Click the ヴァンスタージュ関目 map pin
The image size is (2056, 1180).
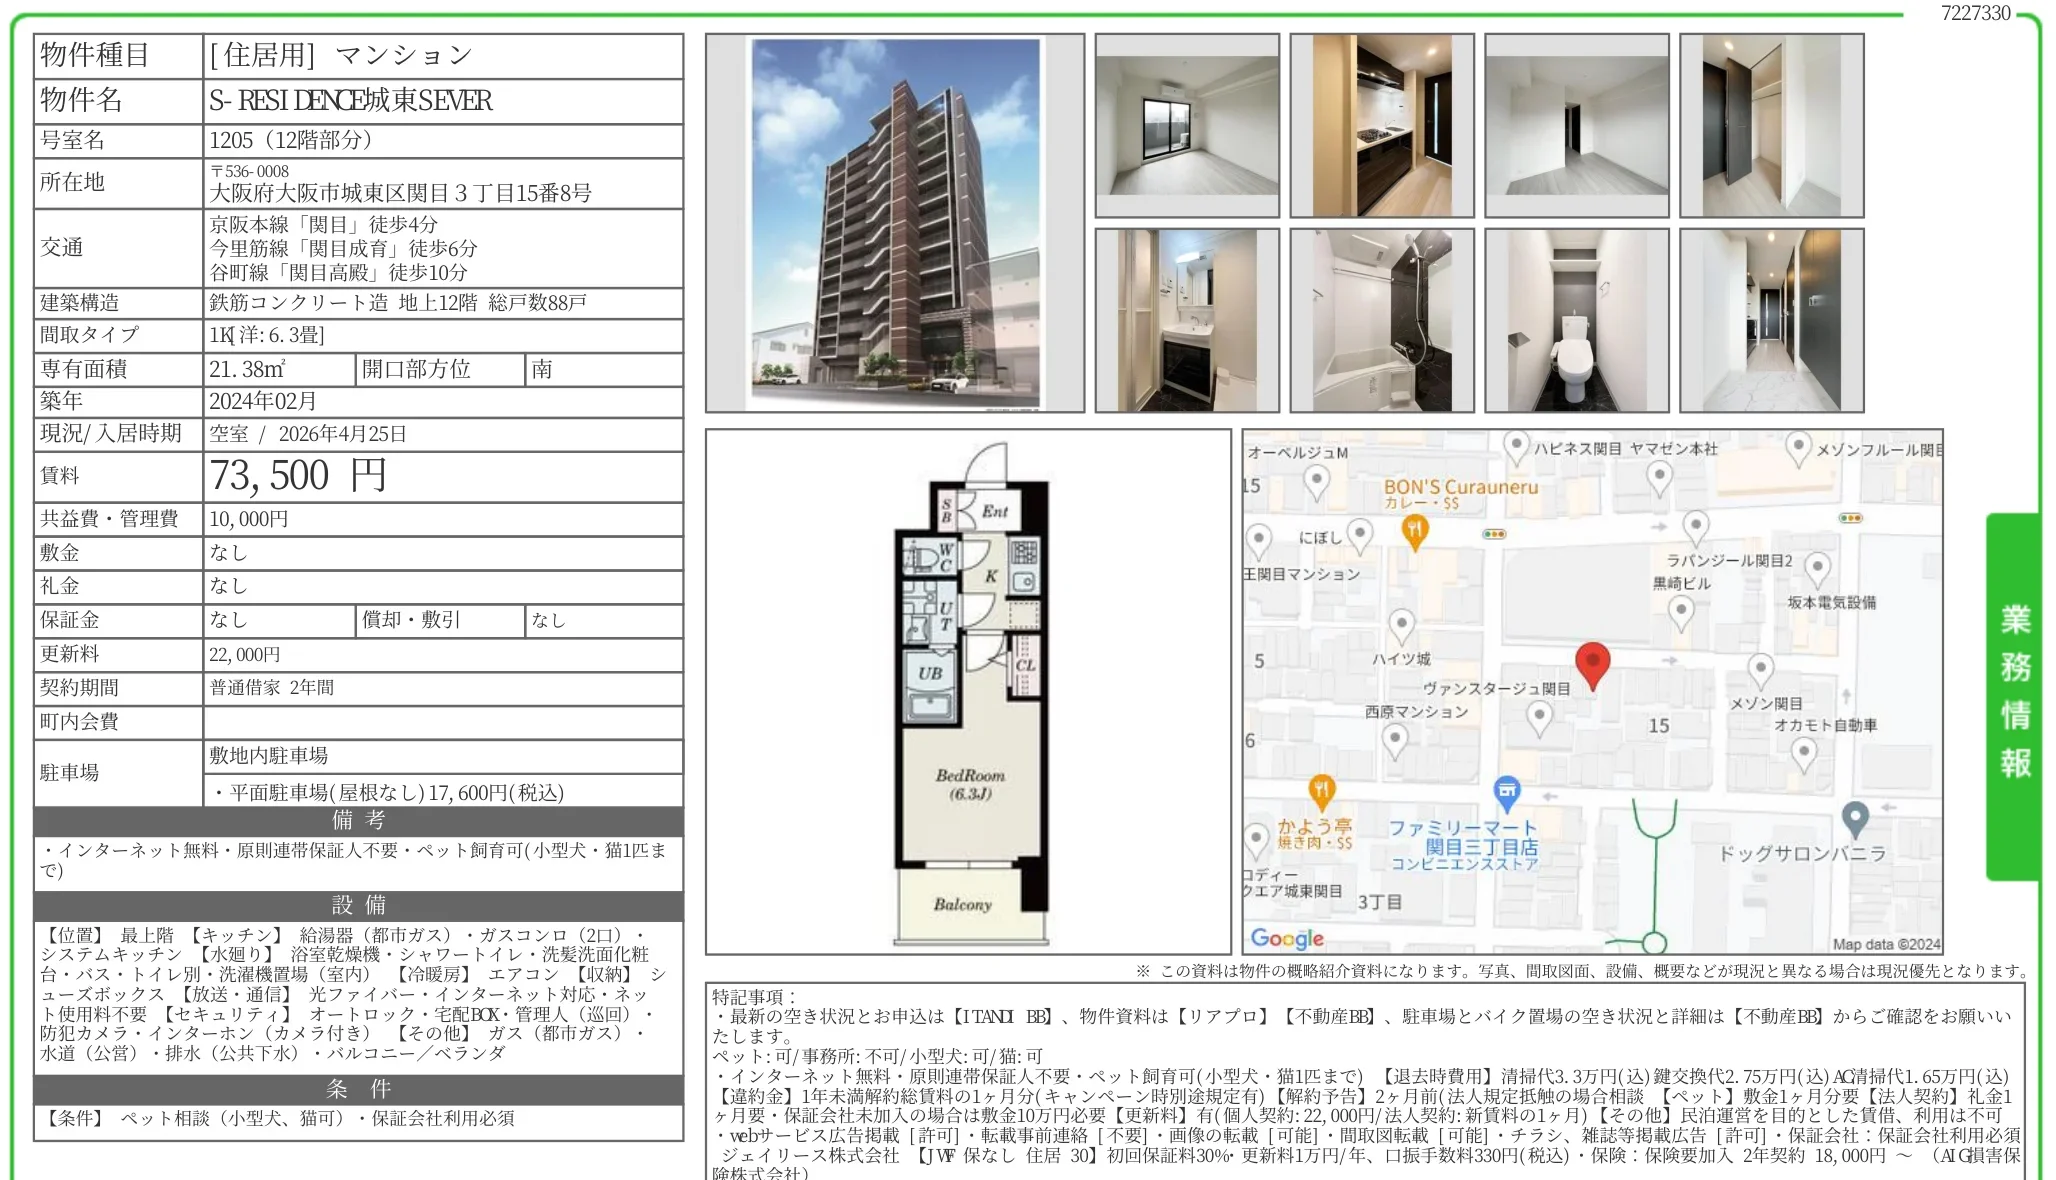1540,714
